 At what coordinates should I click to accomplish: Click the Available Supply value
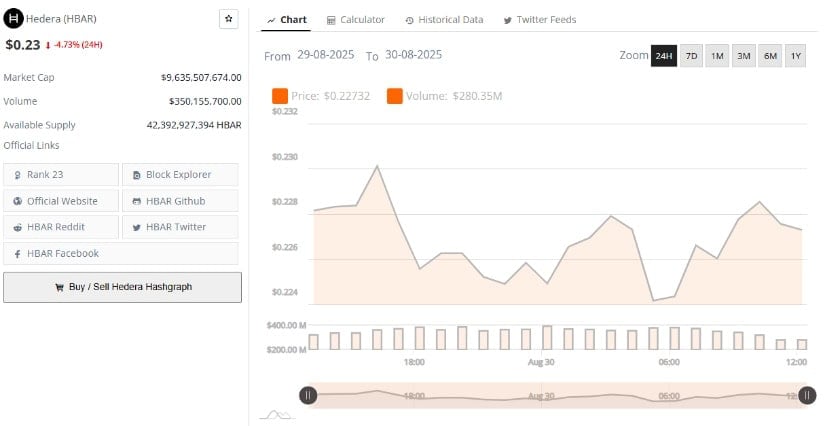click(x=194, y=125)
